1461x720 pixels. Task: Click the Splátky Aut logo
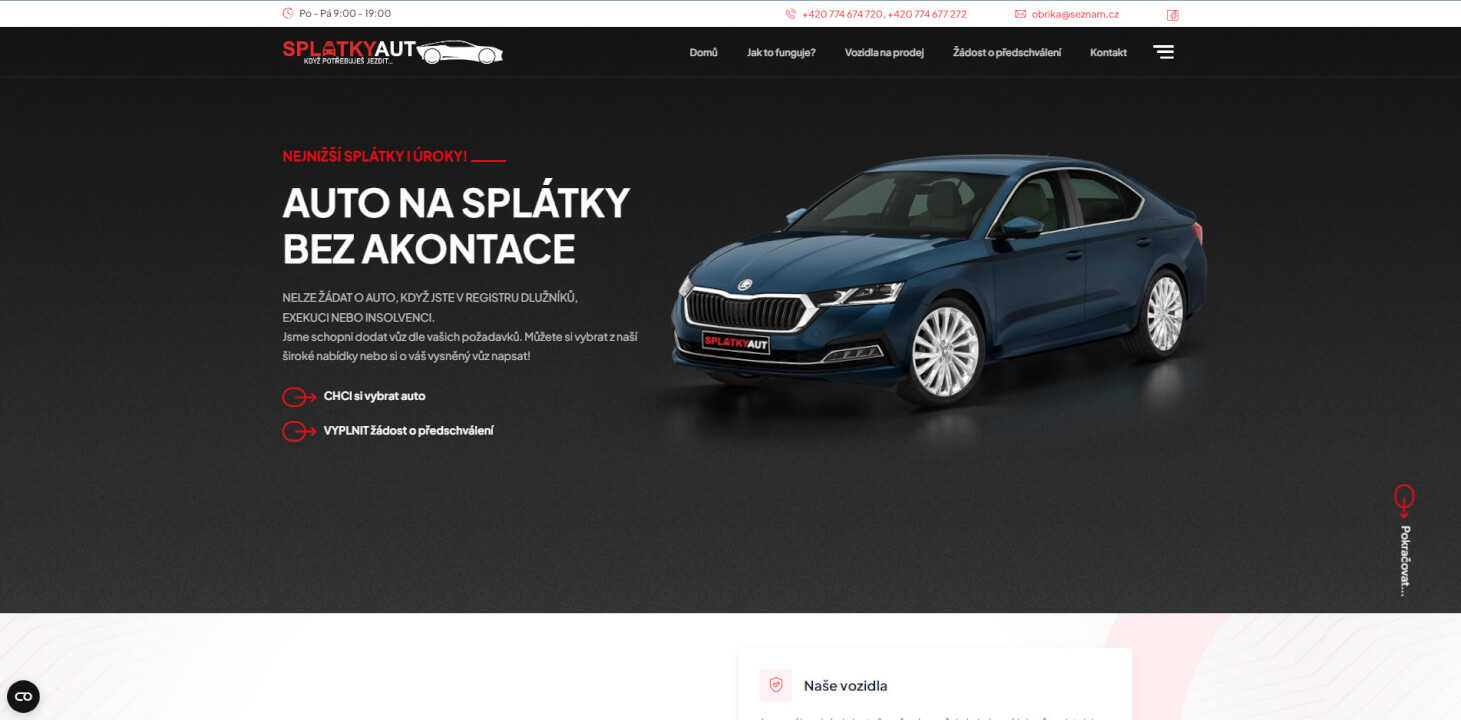tap(392, 52)
